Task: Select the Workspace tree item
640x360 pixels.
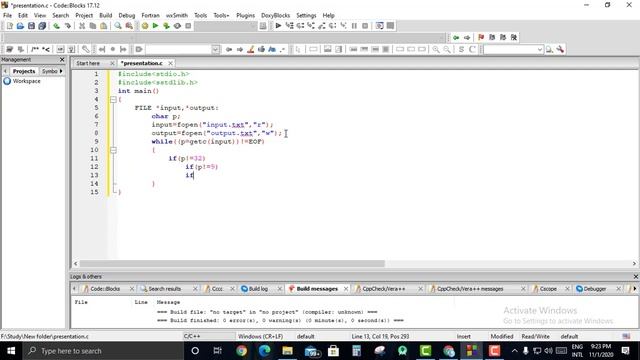Action: 26,81
